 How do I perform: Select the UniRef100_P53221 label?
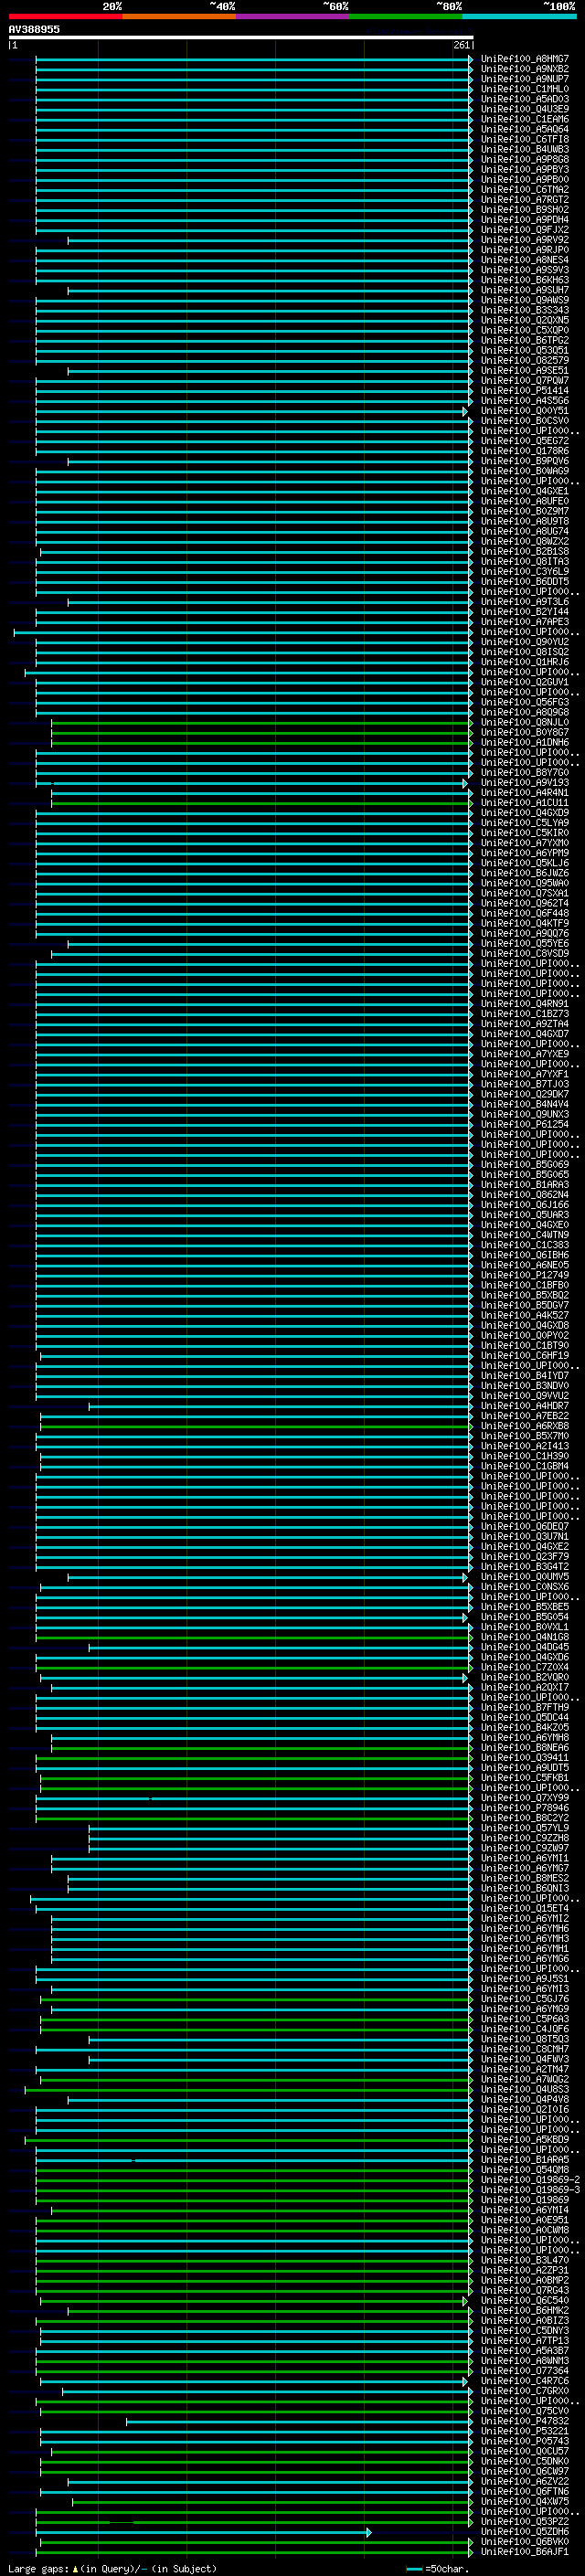(525, 2432)
